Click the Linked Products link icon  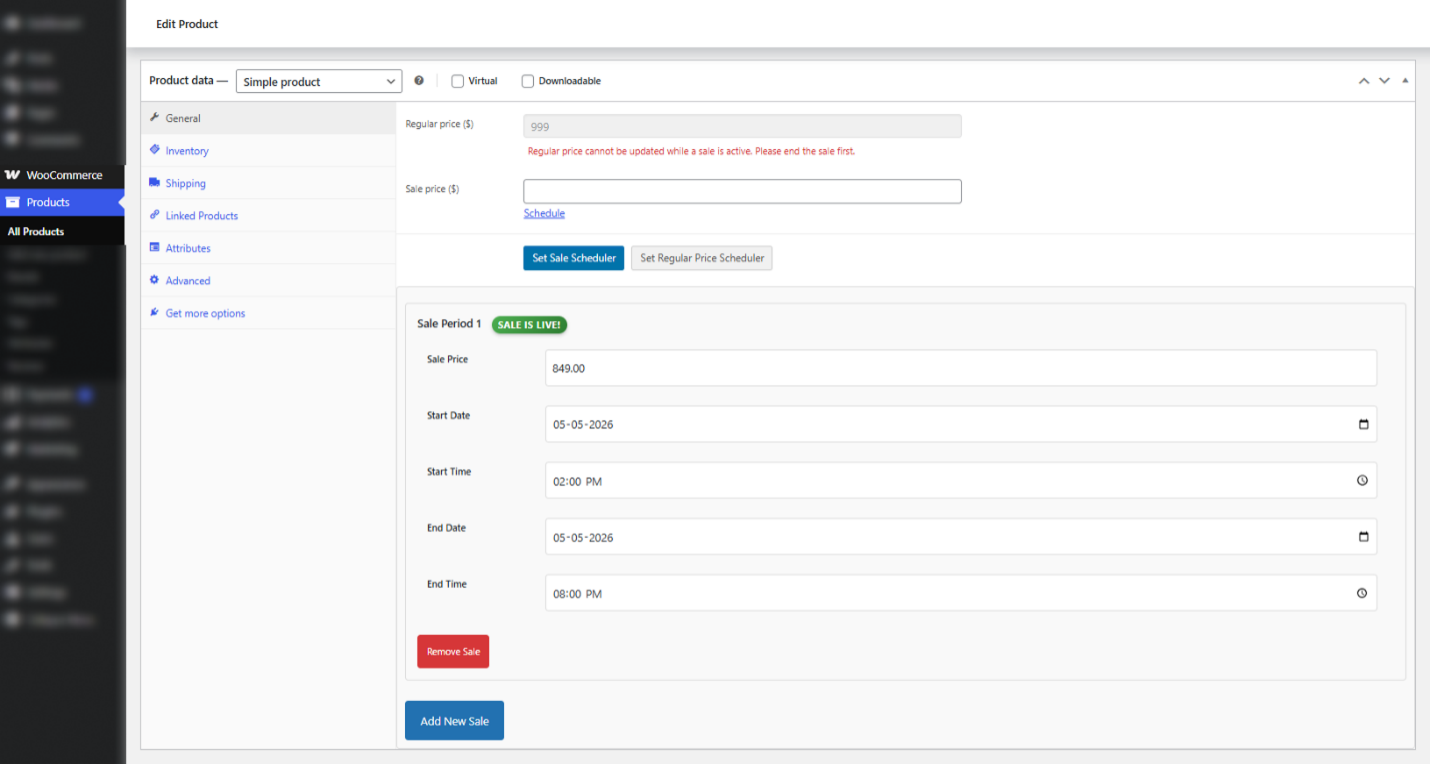(x=154, y=215)
